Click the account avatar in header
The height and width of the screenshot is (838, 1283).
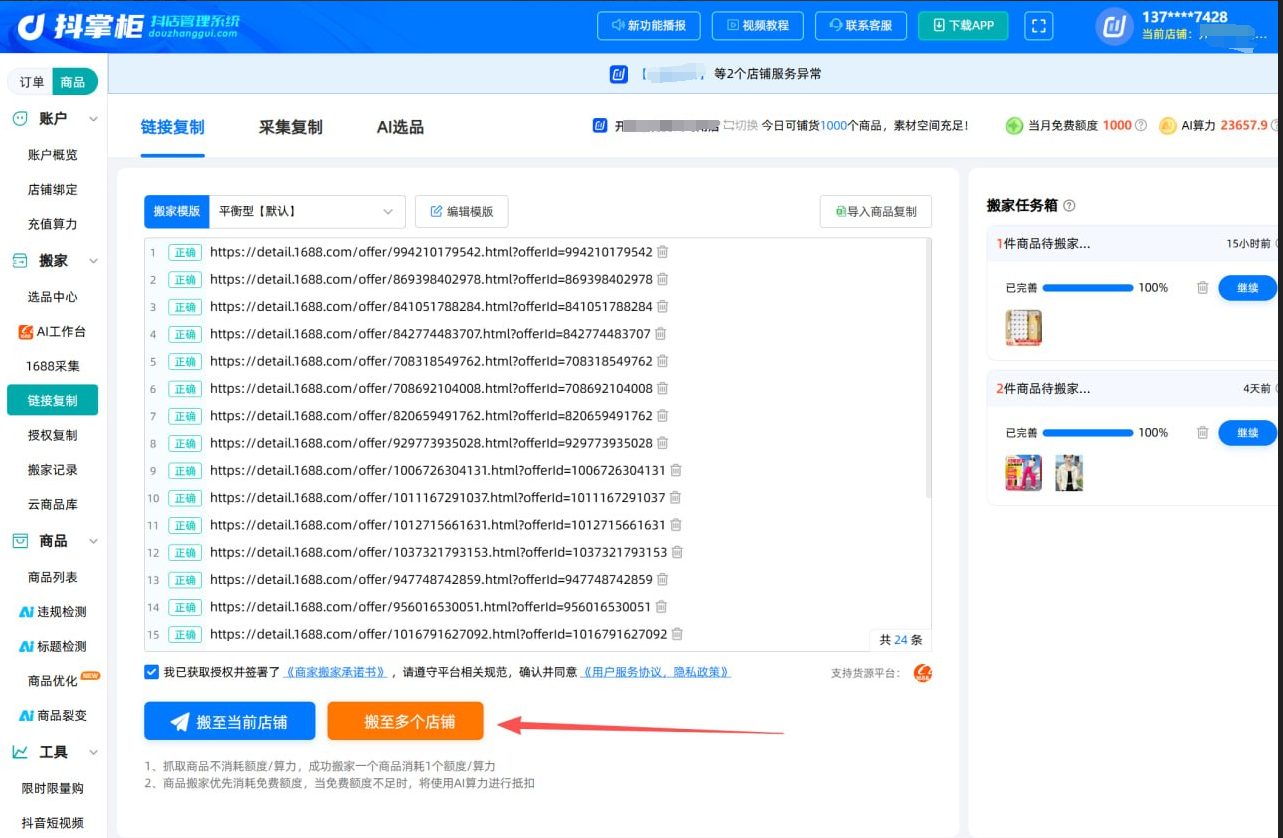1114,26
